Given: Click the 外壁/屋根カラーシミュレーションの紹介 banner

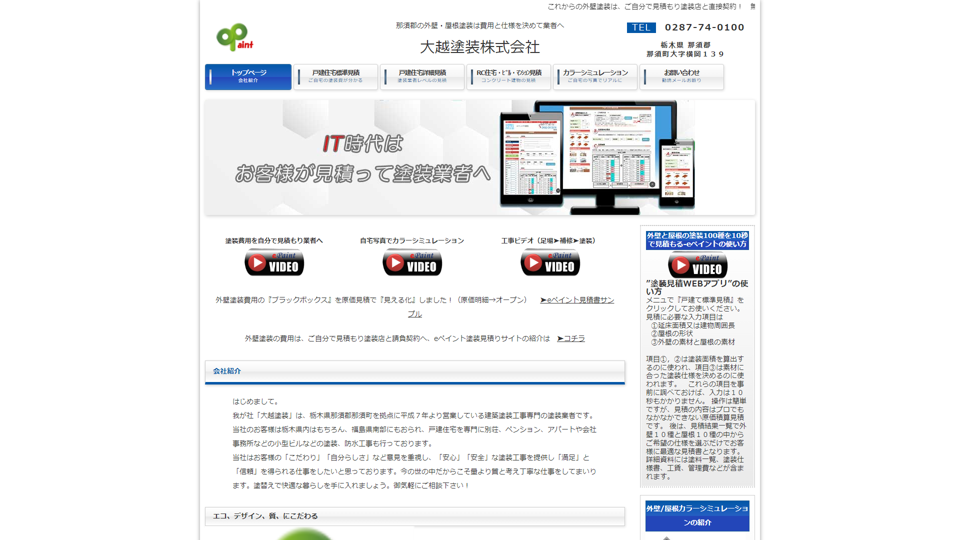Looking at the screenshot, I should click(x=697, y=515).
